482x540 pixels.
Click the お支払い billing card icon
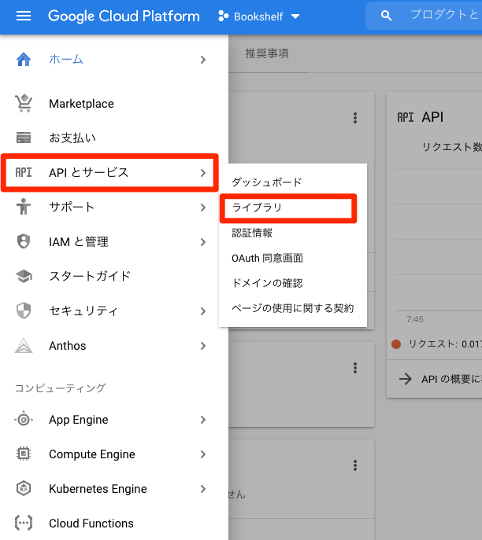(23, 137)
